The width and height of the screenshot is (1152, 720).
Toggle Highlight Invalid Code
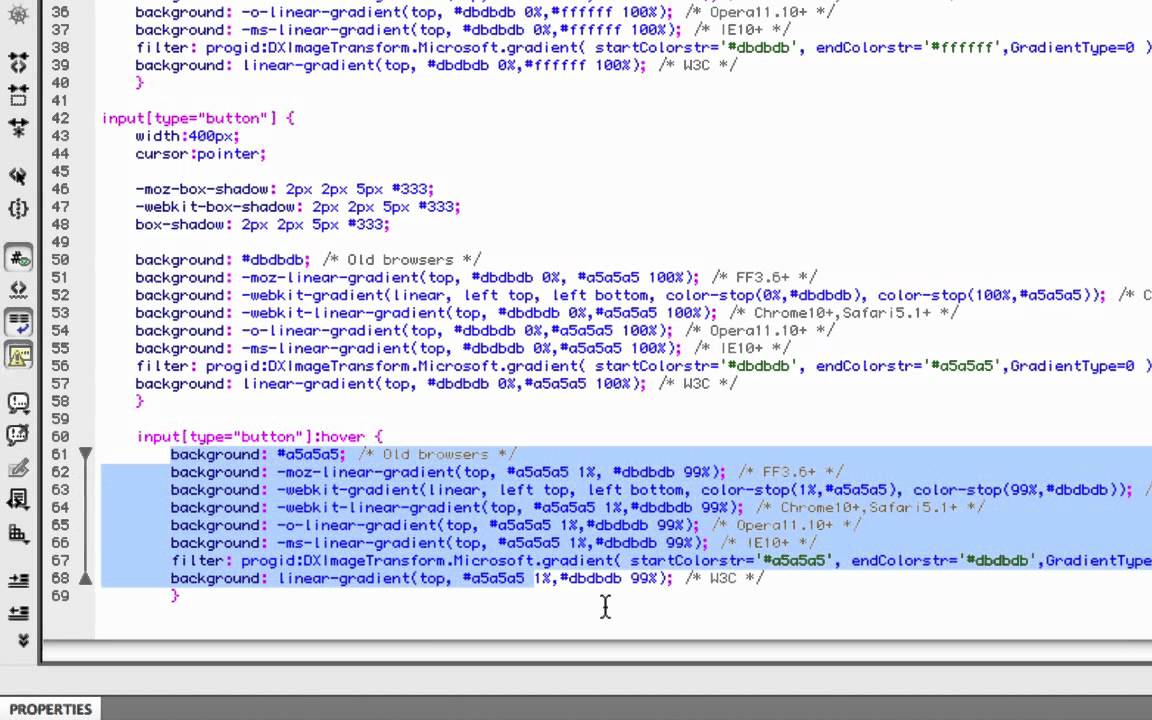(x=18, y=289)
